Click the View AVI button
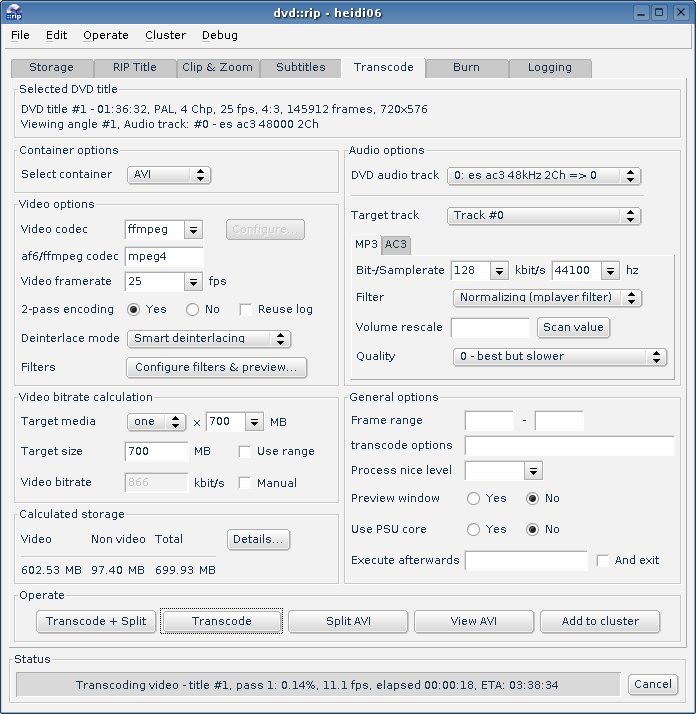 474,622
